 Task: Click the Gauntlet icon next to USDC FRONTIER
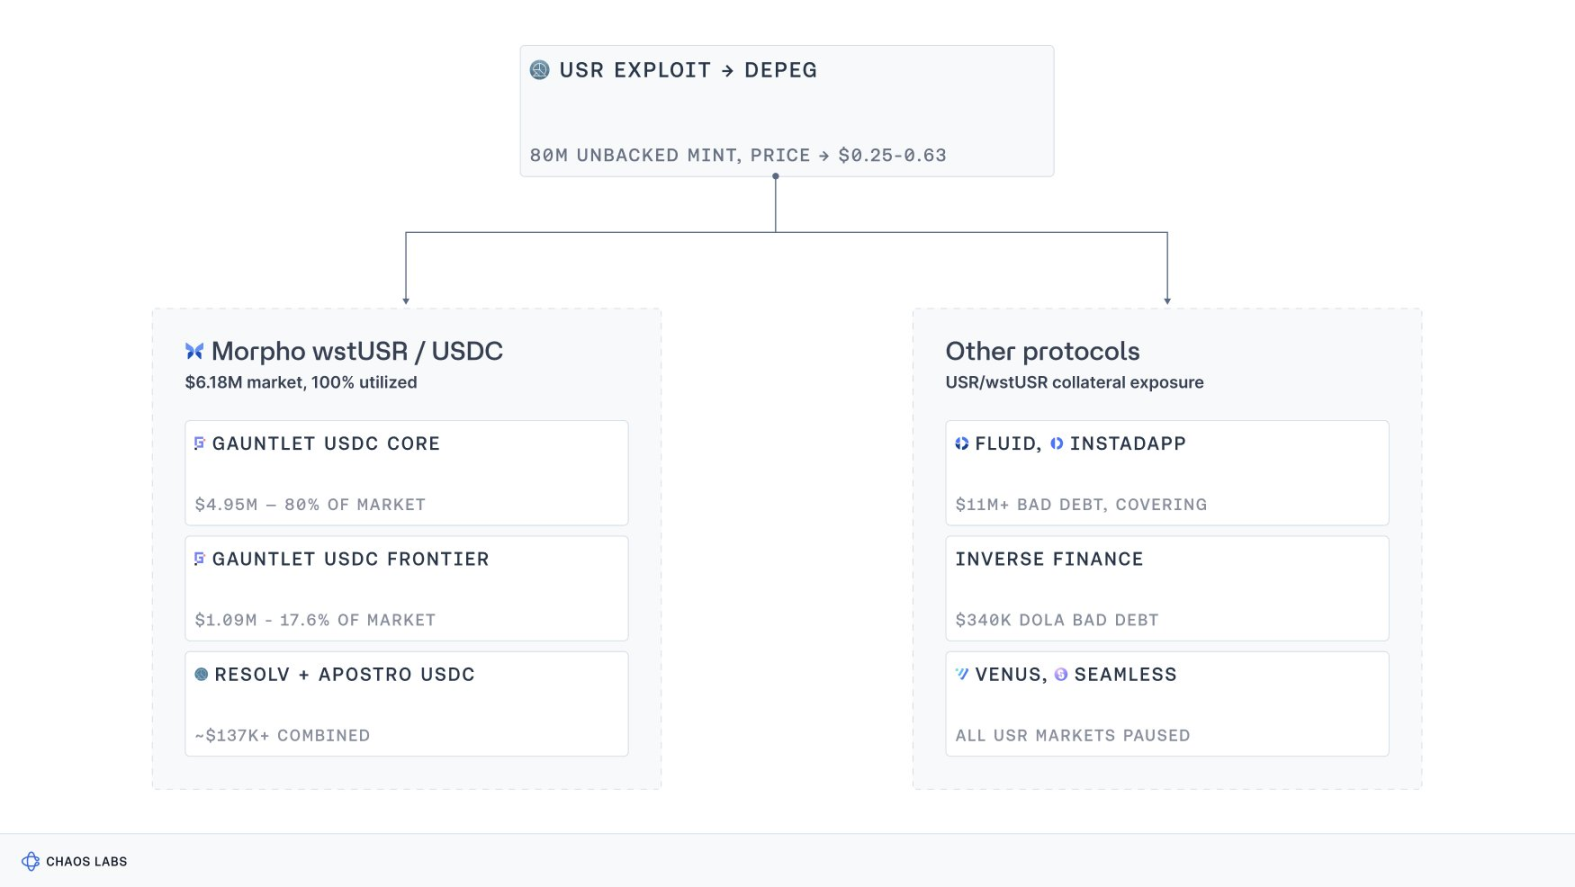pos(200,559)
